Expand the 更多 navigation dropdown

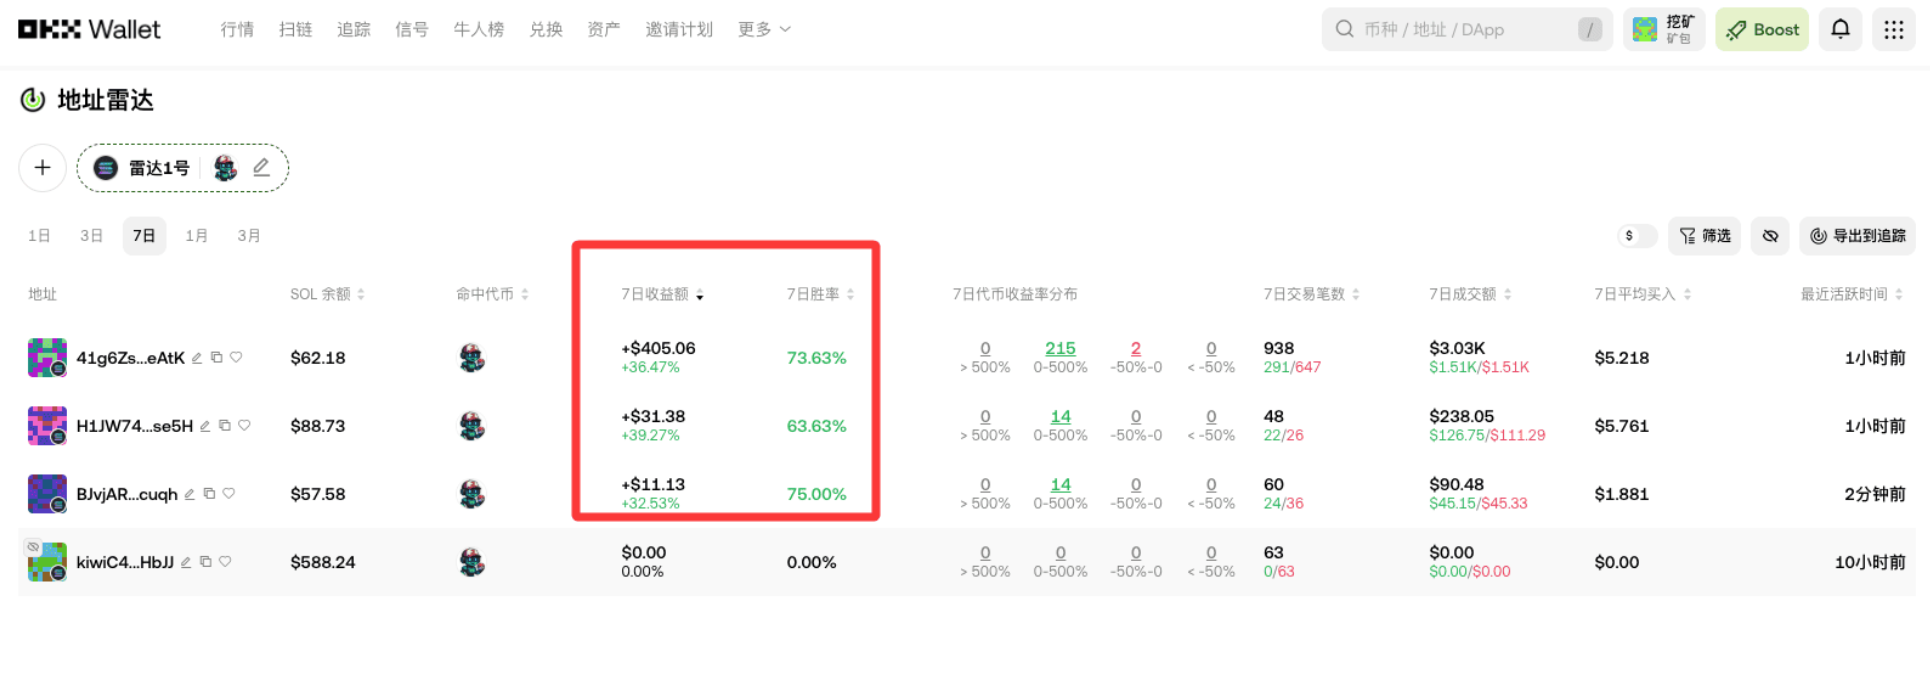pos(764,29)
